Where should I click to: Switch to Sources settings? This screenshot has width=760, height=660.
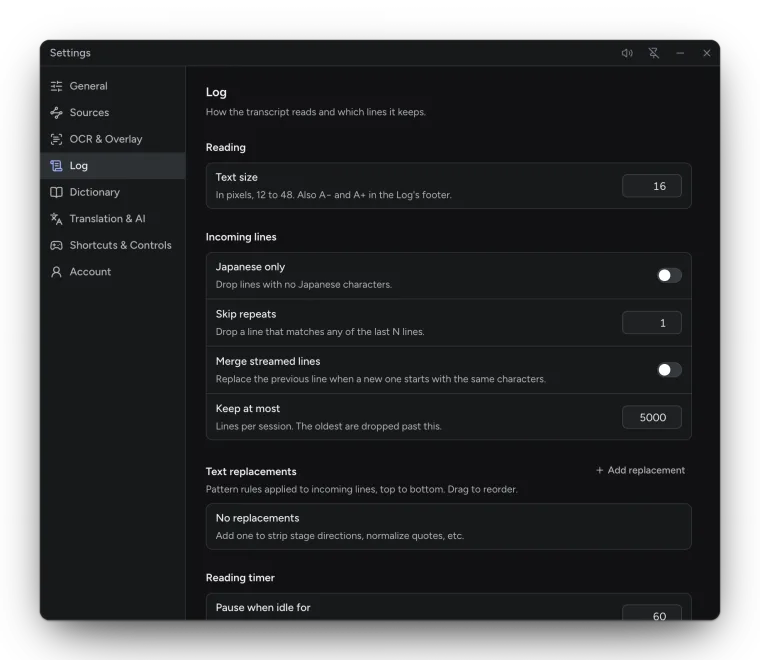pos(112,112)
